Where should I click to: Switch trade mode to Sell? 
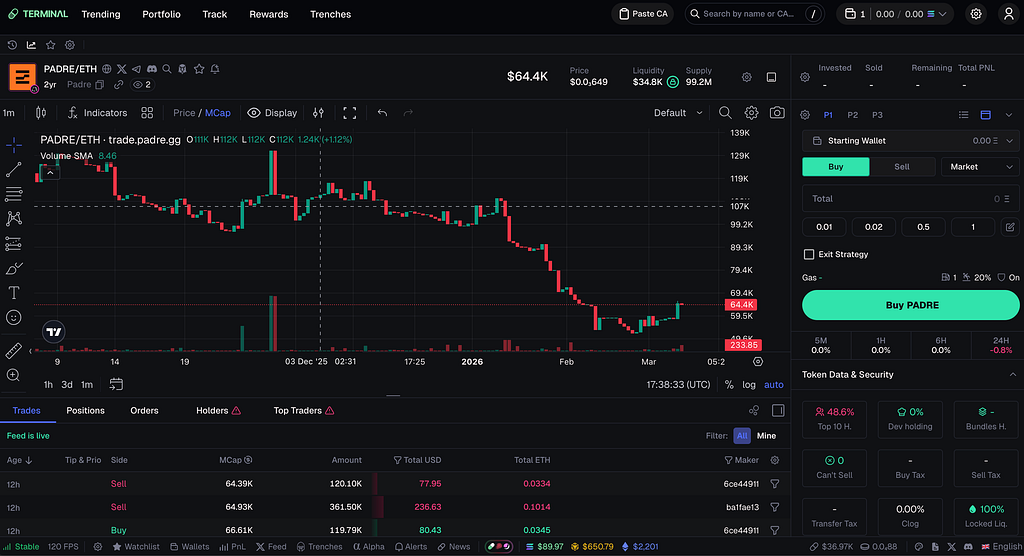902,167
